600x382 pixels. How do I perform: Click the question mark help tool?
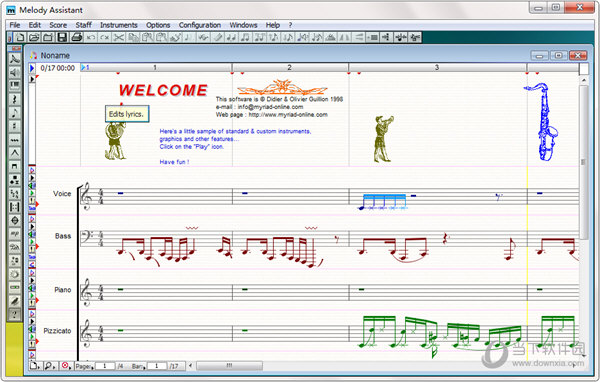(x=15, y=315)
